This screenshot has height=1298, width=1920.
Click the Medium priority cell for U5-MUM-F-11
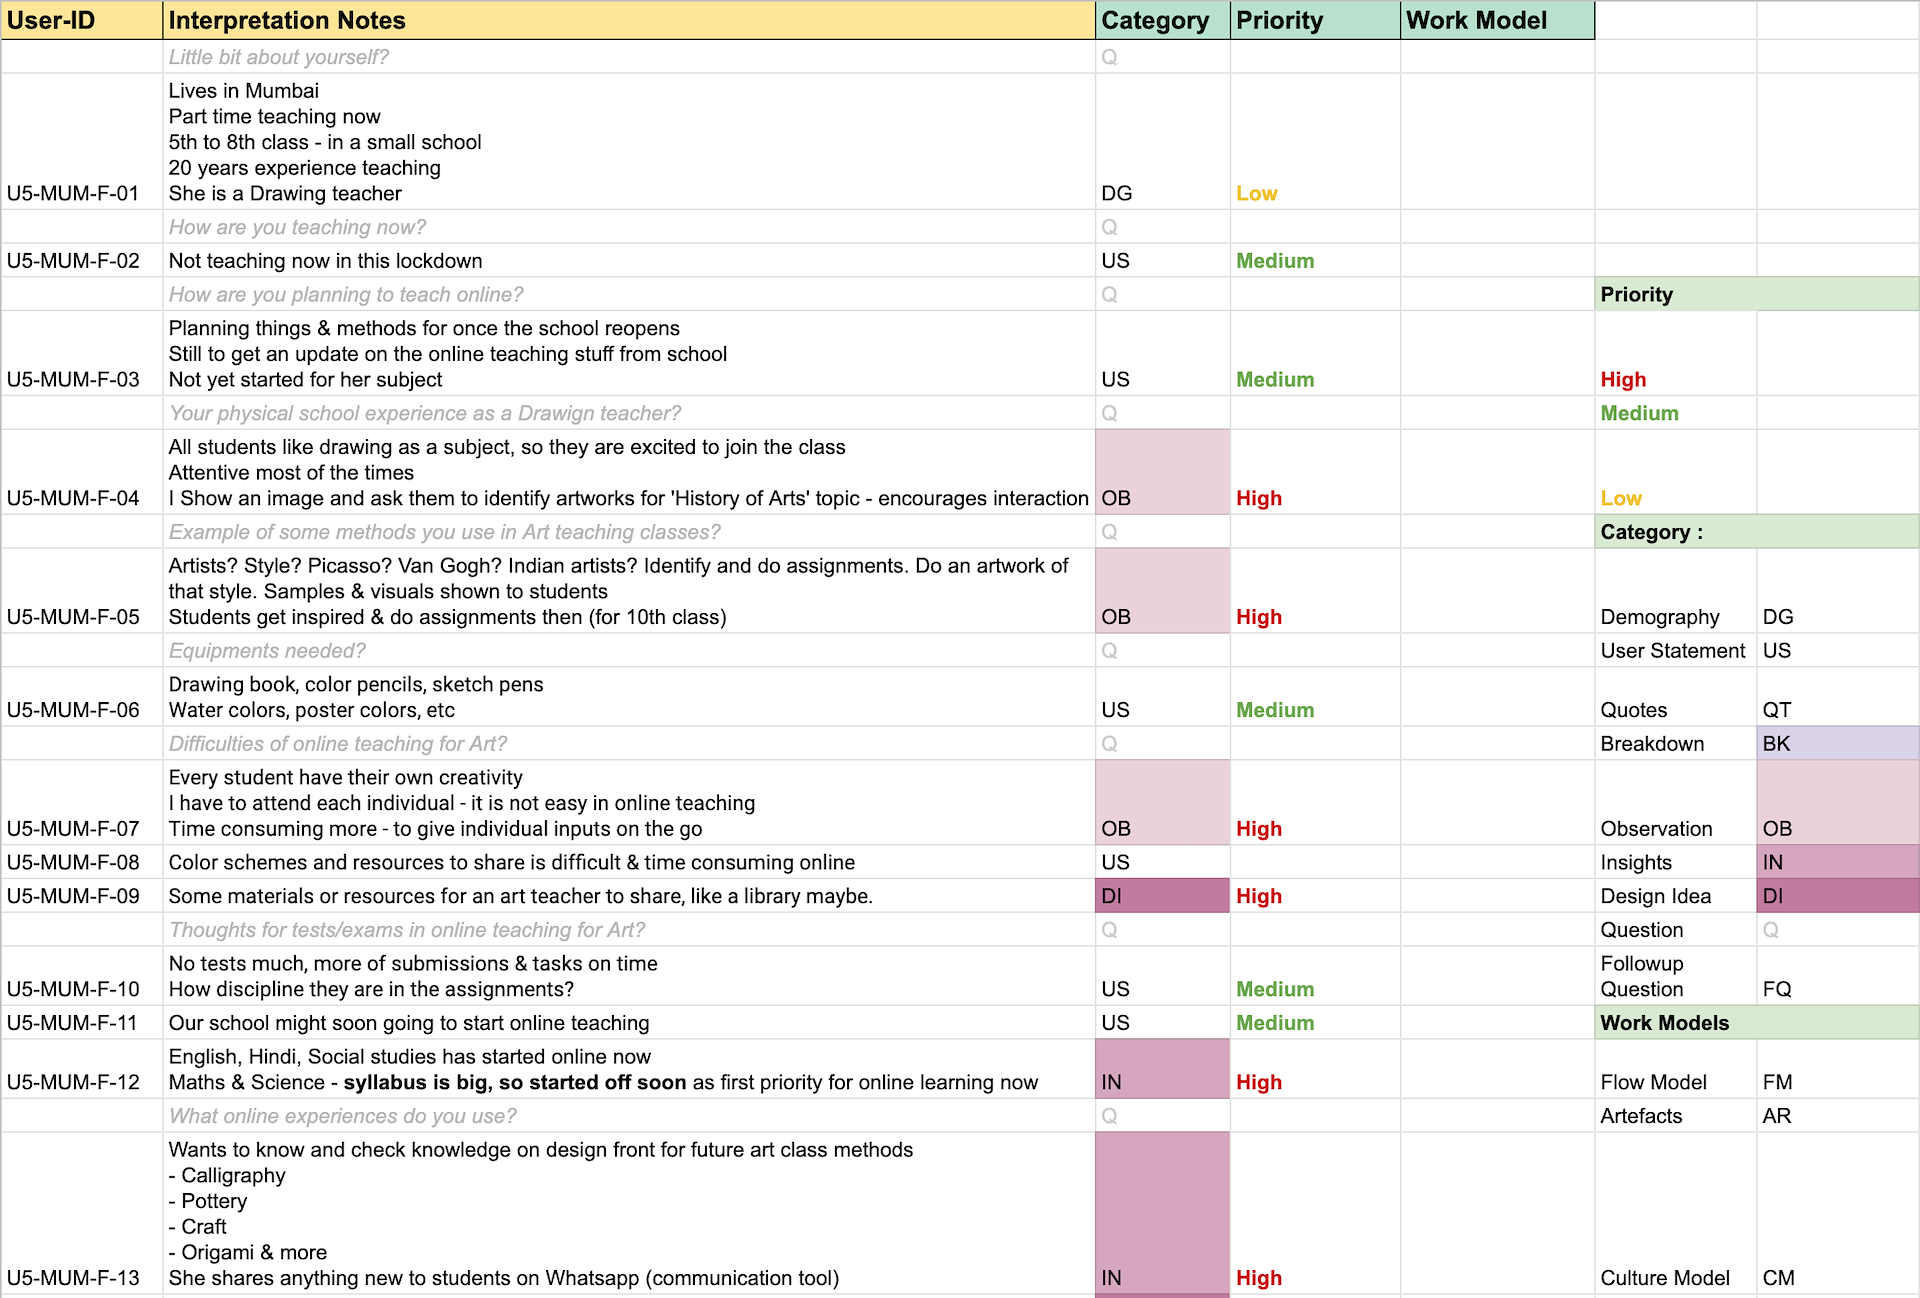(x=1314, y=1023)
